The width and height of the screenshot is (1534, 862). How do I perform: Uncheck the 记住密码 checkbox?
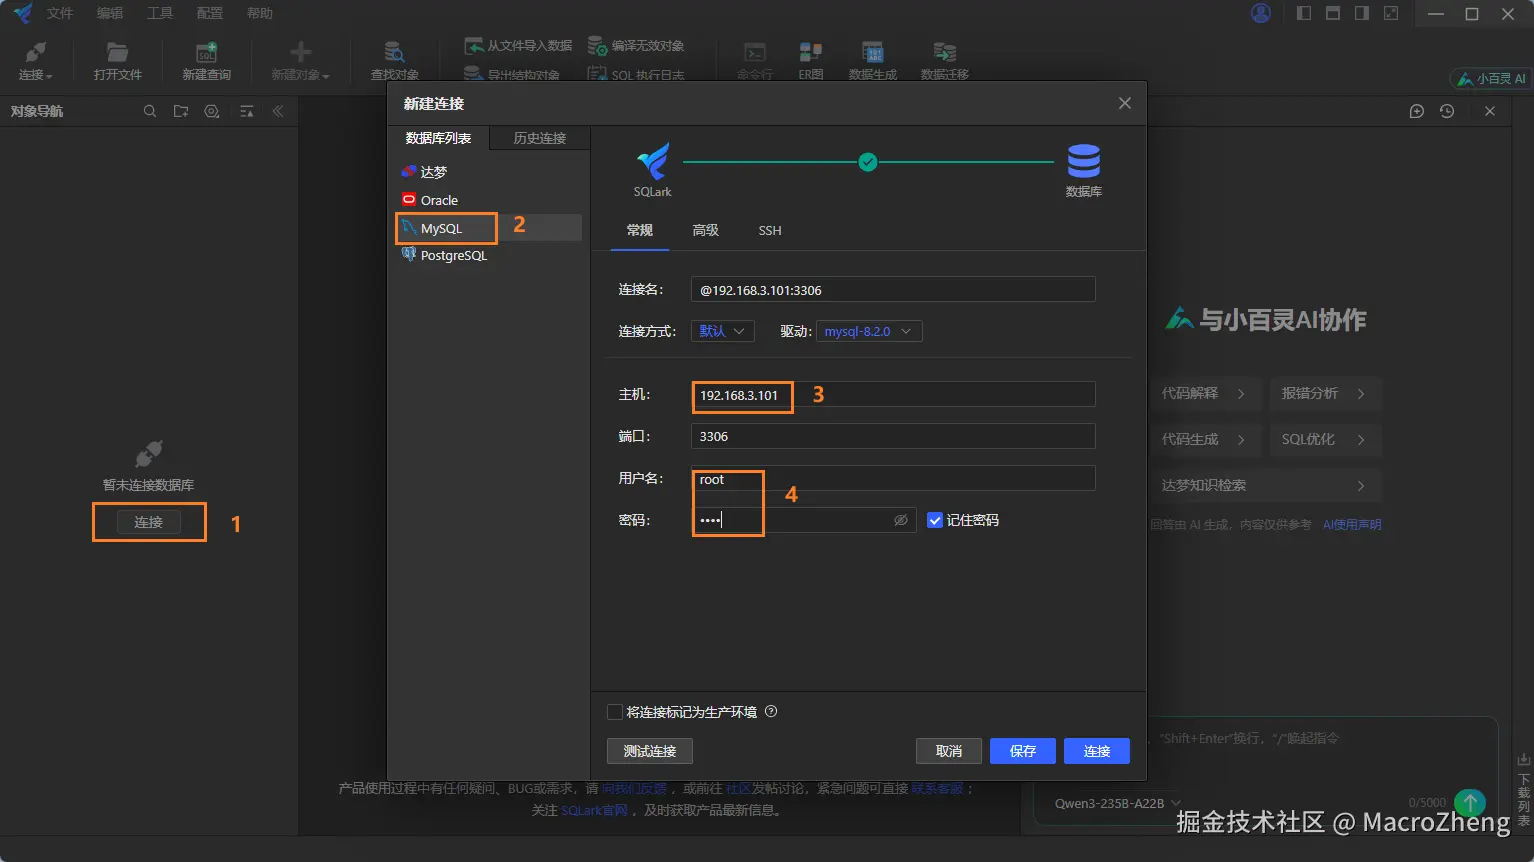tap(935, 520)
